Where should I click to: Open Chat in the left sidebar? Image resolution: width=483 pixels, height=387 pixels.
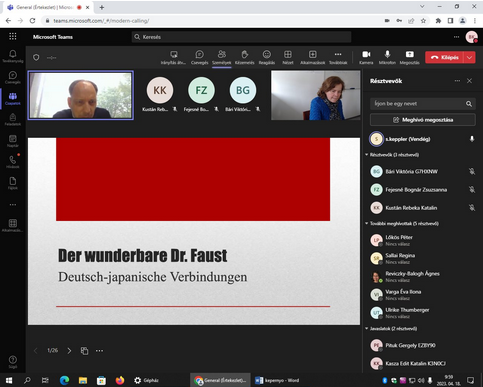(x=13, y=77)
